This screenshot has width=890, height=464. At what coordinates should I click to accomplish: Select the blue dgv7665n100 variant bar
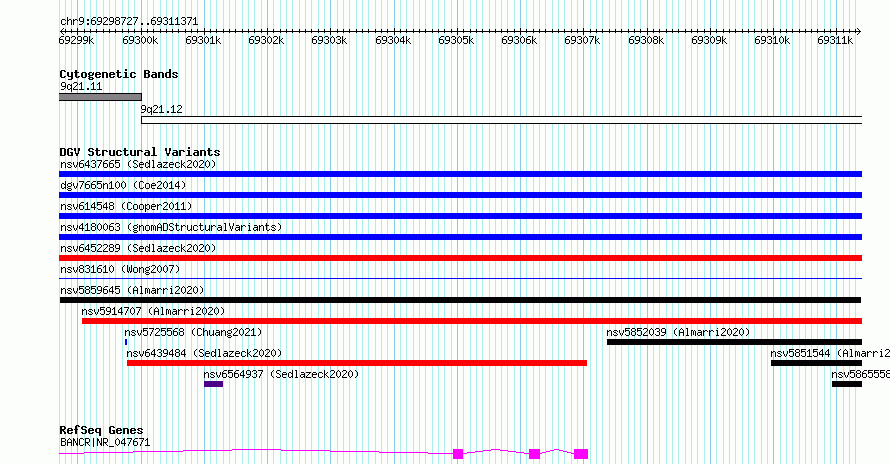(x=460, y=195)
